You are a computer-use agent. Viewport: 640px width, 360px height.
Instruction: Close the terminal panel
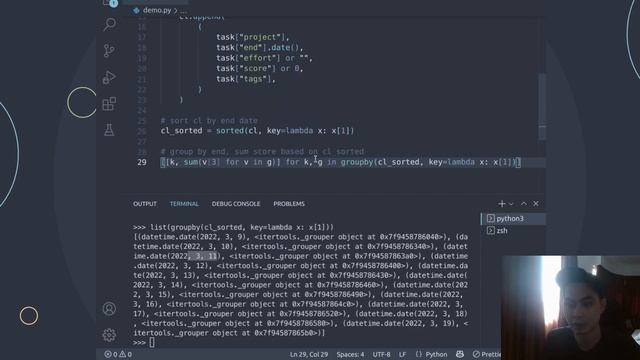coord(536,204)
